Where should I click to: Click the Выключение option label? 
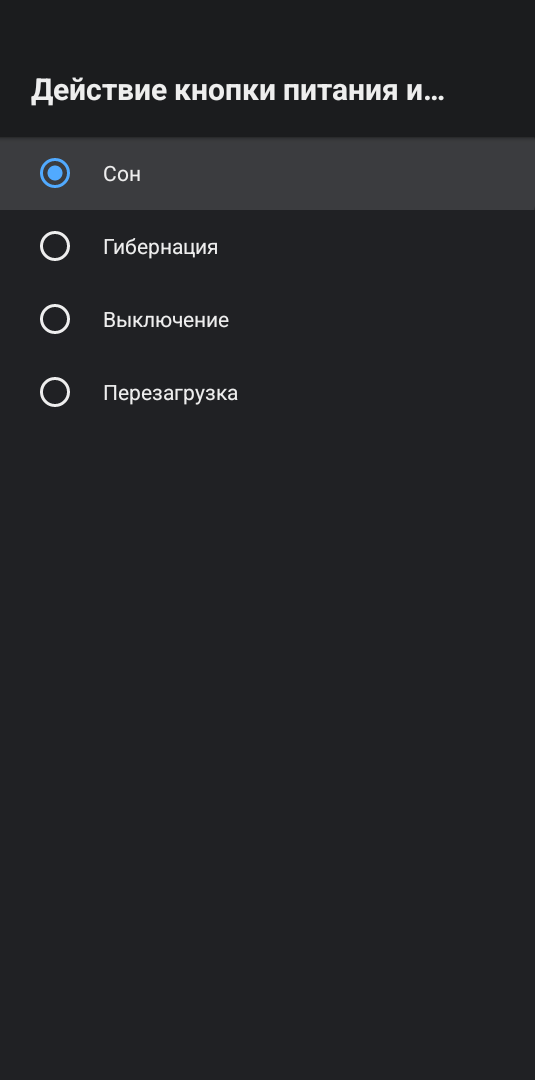(166, 320)
